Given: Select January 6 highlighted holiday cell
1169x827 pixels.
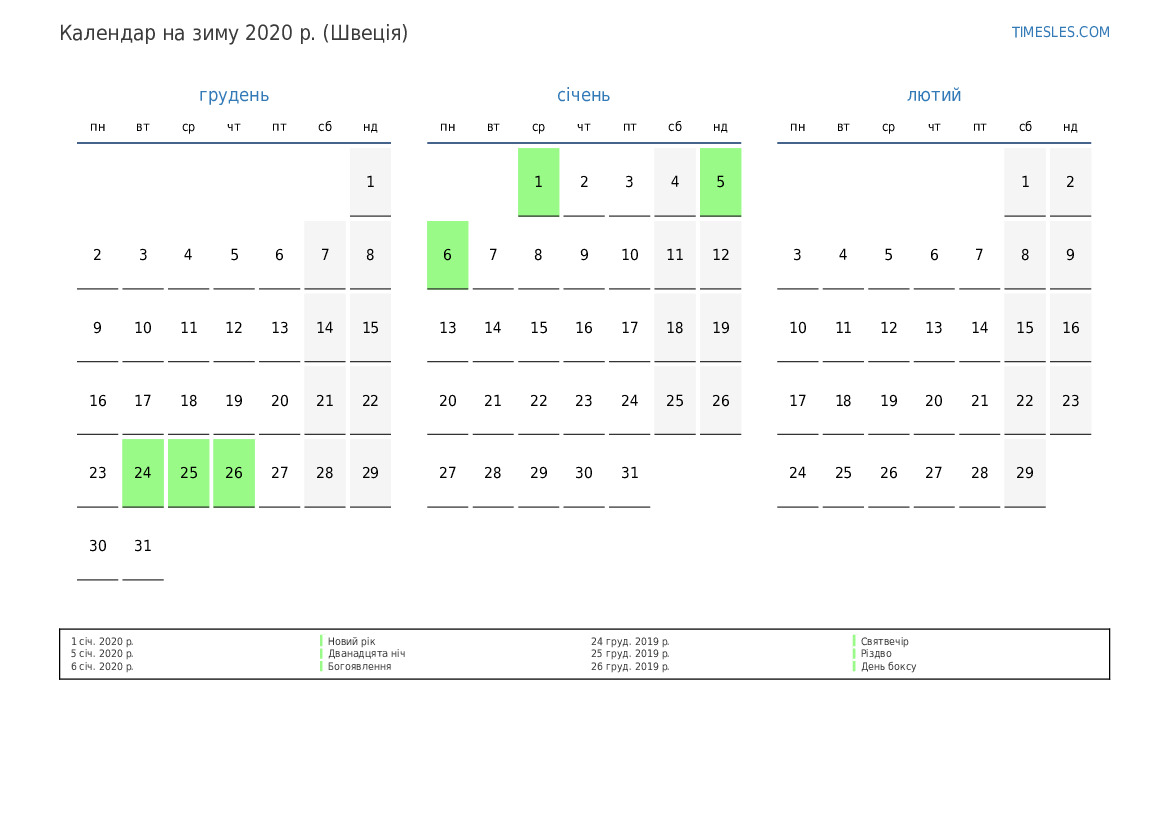Looking at the screenshot, I should pyautogui.click(x=447, y=255).
